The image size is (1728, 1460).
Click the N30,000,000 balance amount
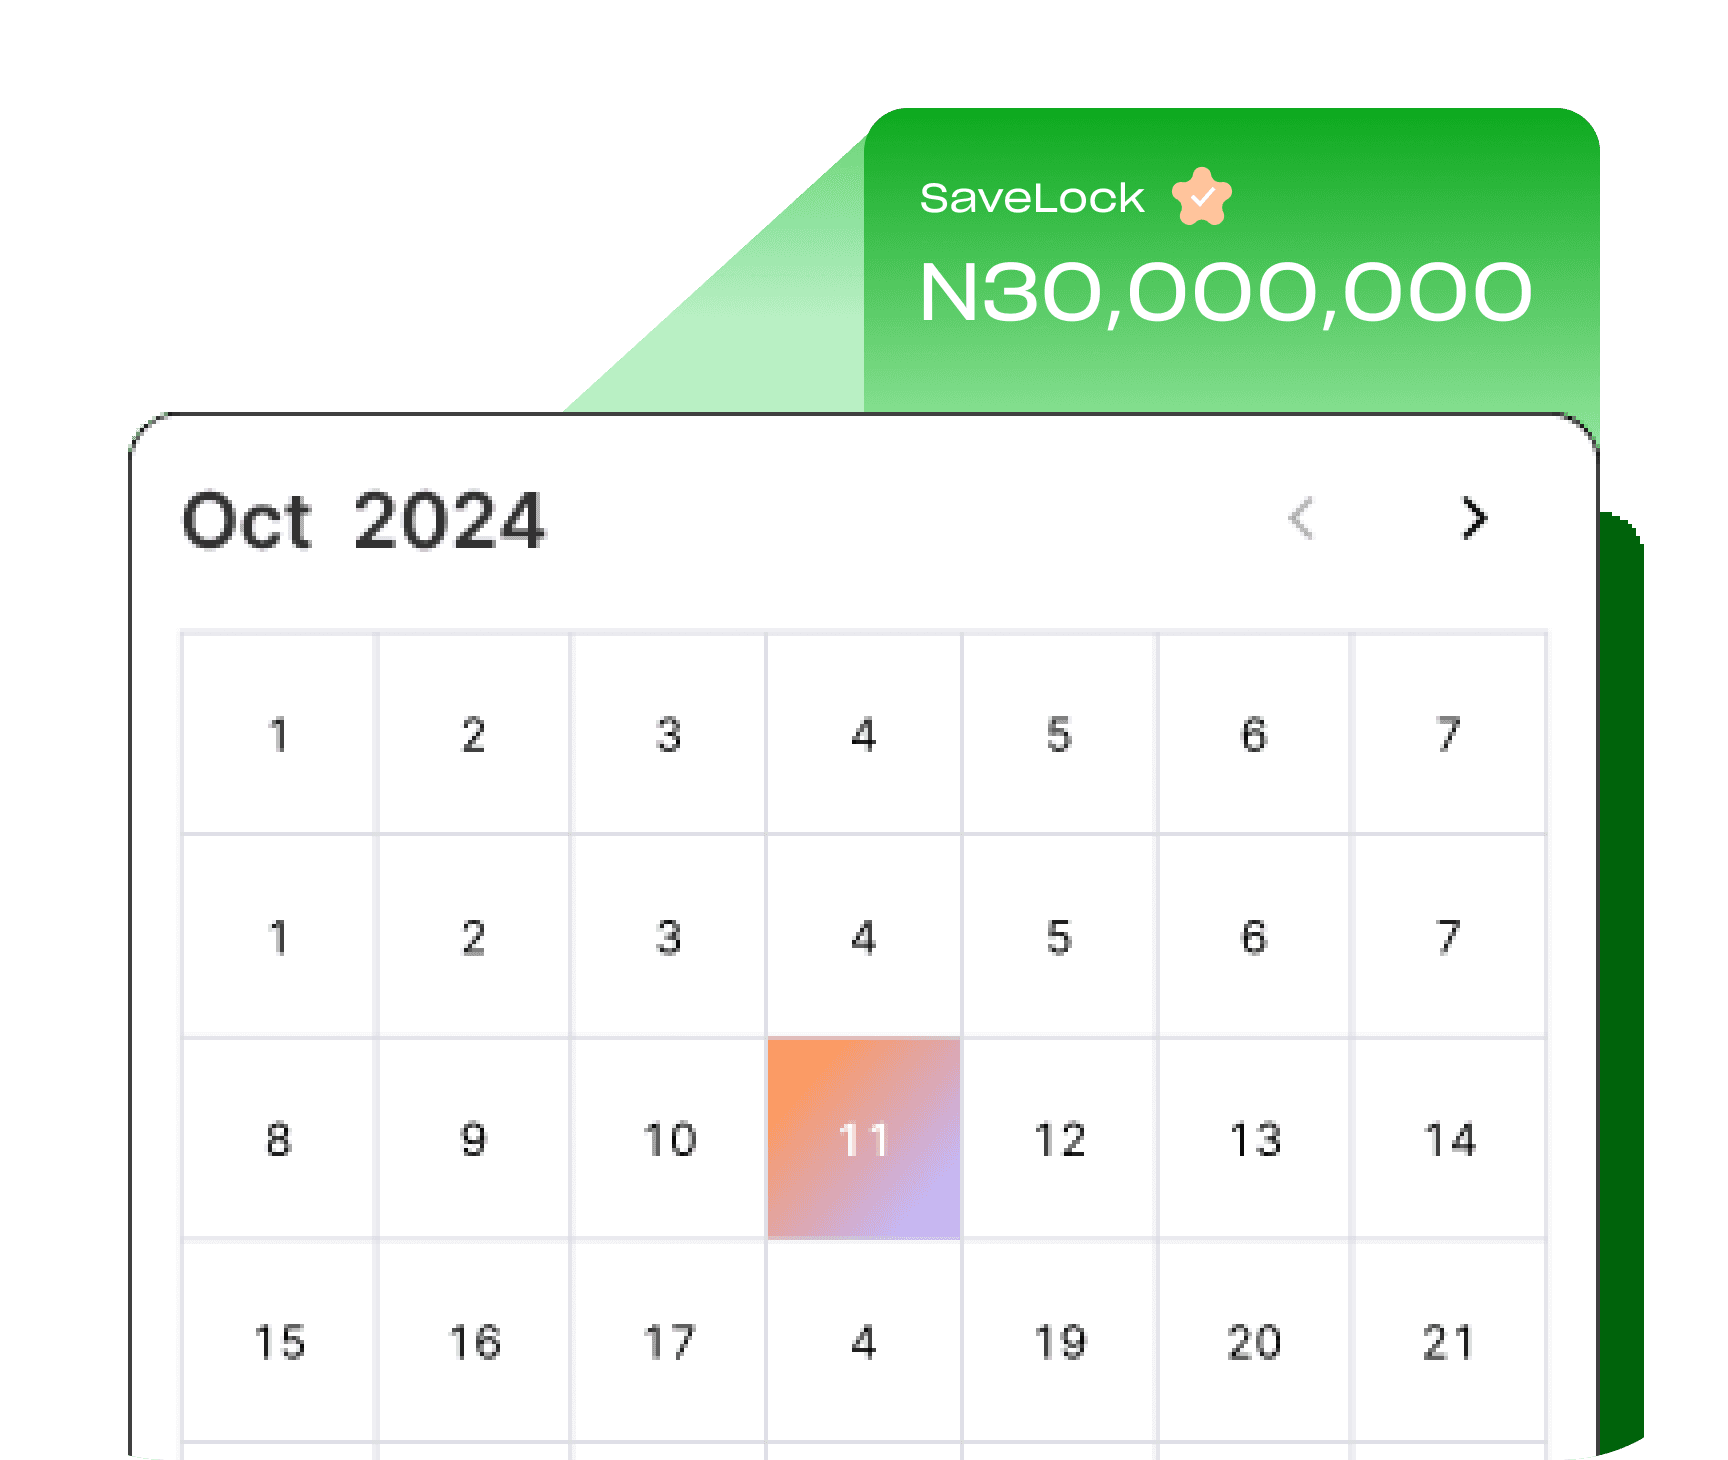point(1225,293)
